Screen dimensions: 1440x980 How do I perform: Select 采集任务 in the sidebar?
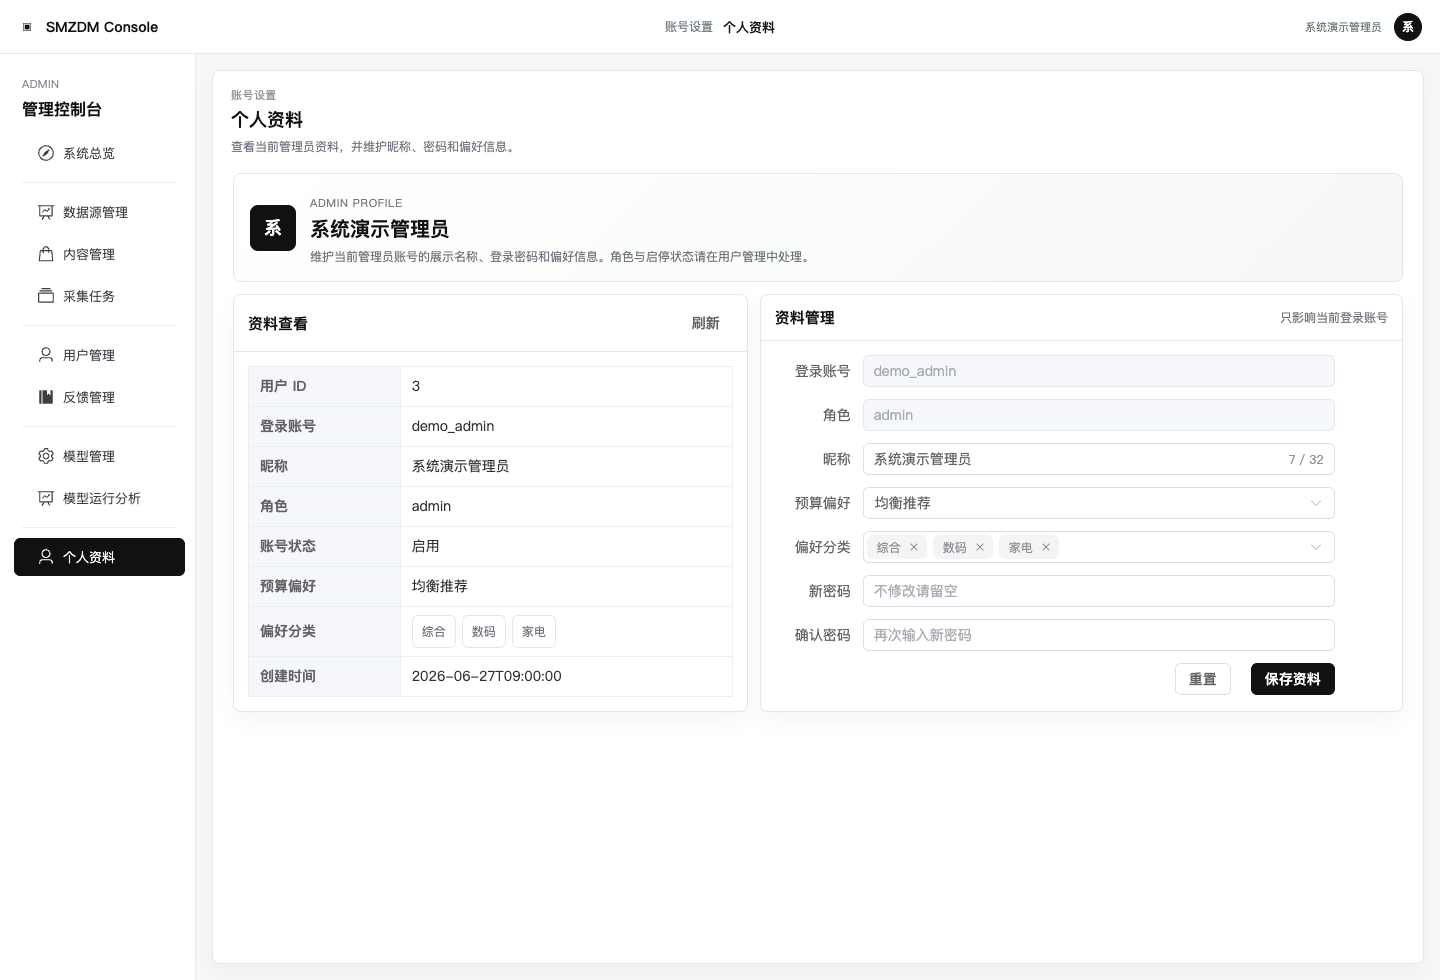click(x=99, y=296)
